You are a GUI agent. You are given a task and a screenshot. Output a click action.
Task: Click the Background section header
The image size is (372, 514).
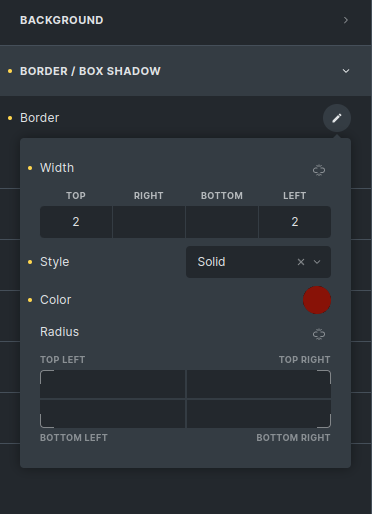[186, 20]
